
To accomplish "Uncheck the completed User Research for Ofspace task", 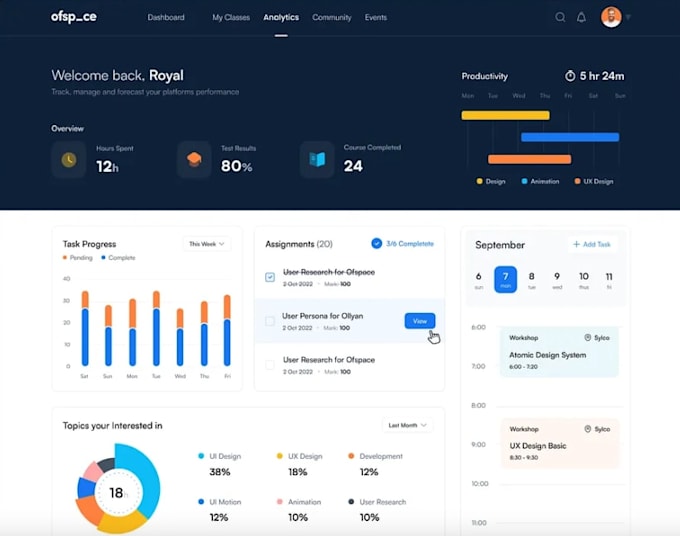I will click(x=270, y=277).
